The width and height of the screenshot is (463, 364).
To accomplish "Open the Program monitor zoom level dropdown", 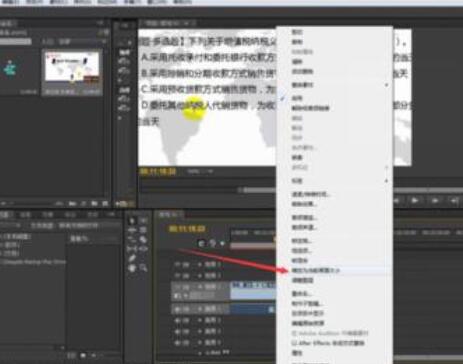I will point(200,172).
